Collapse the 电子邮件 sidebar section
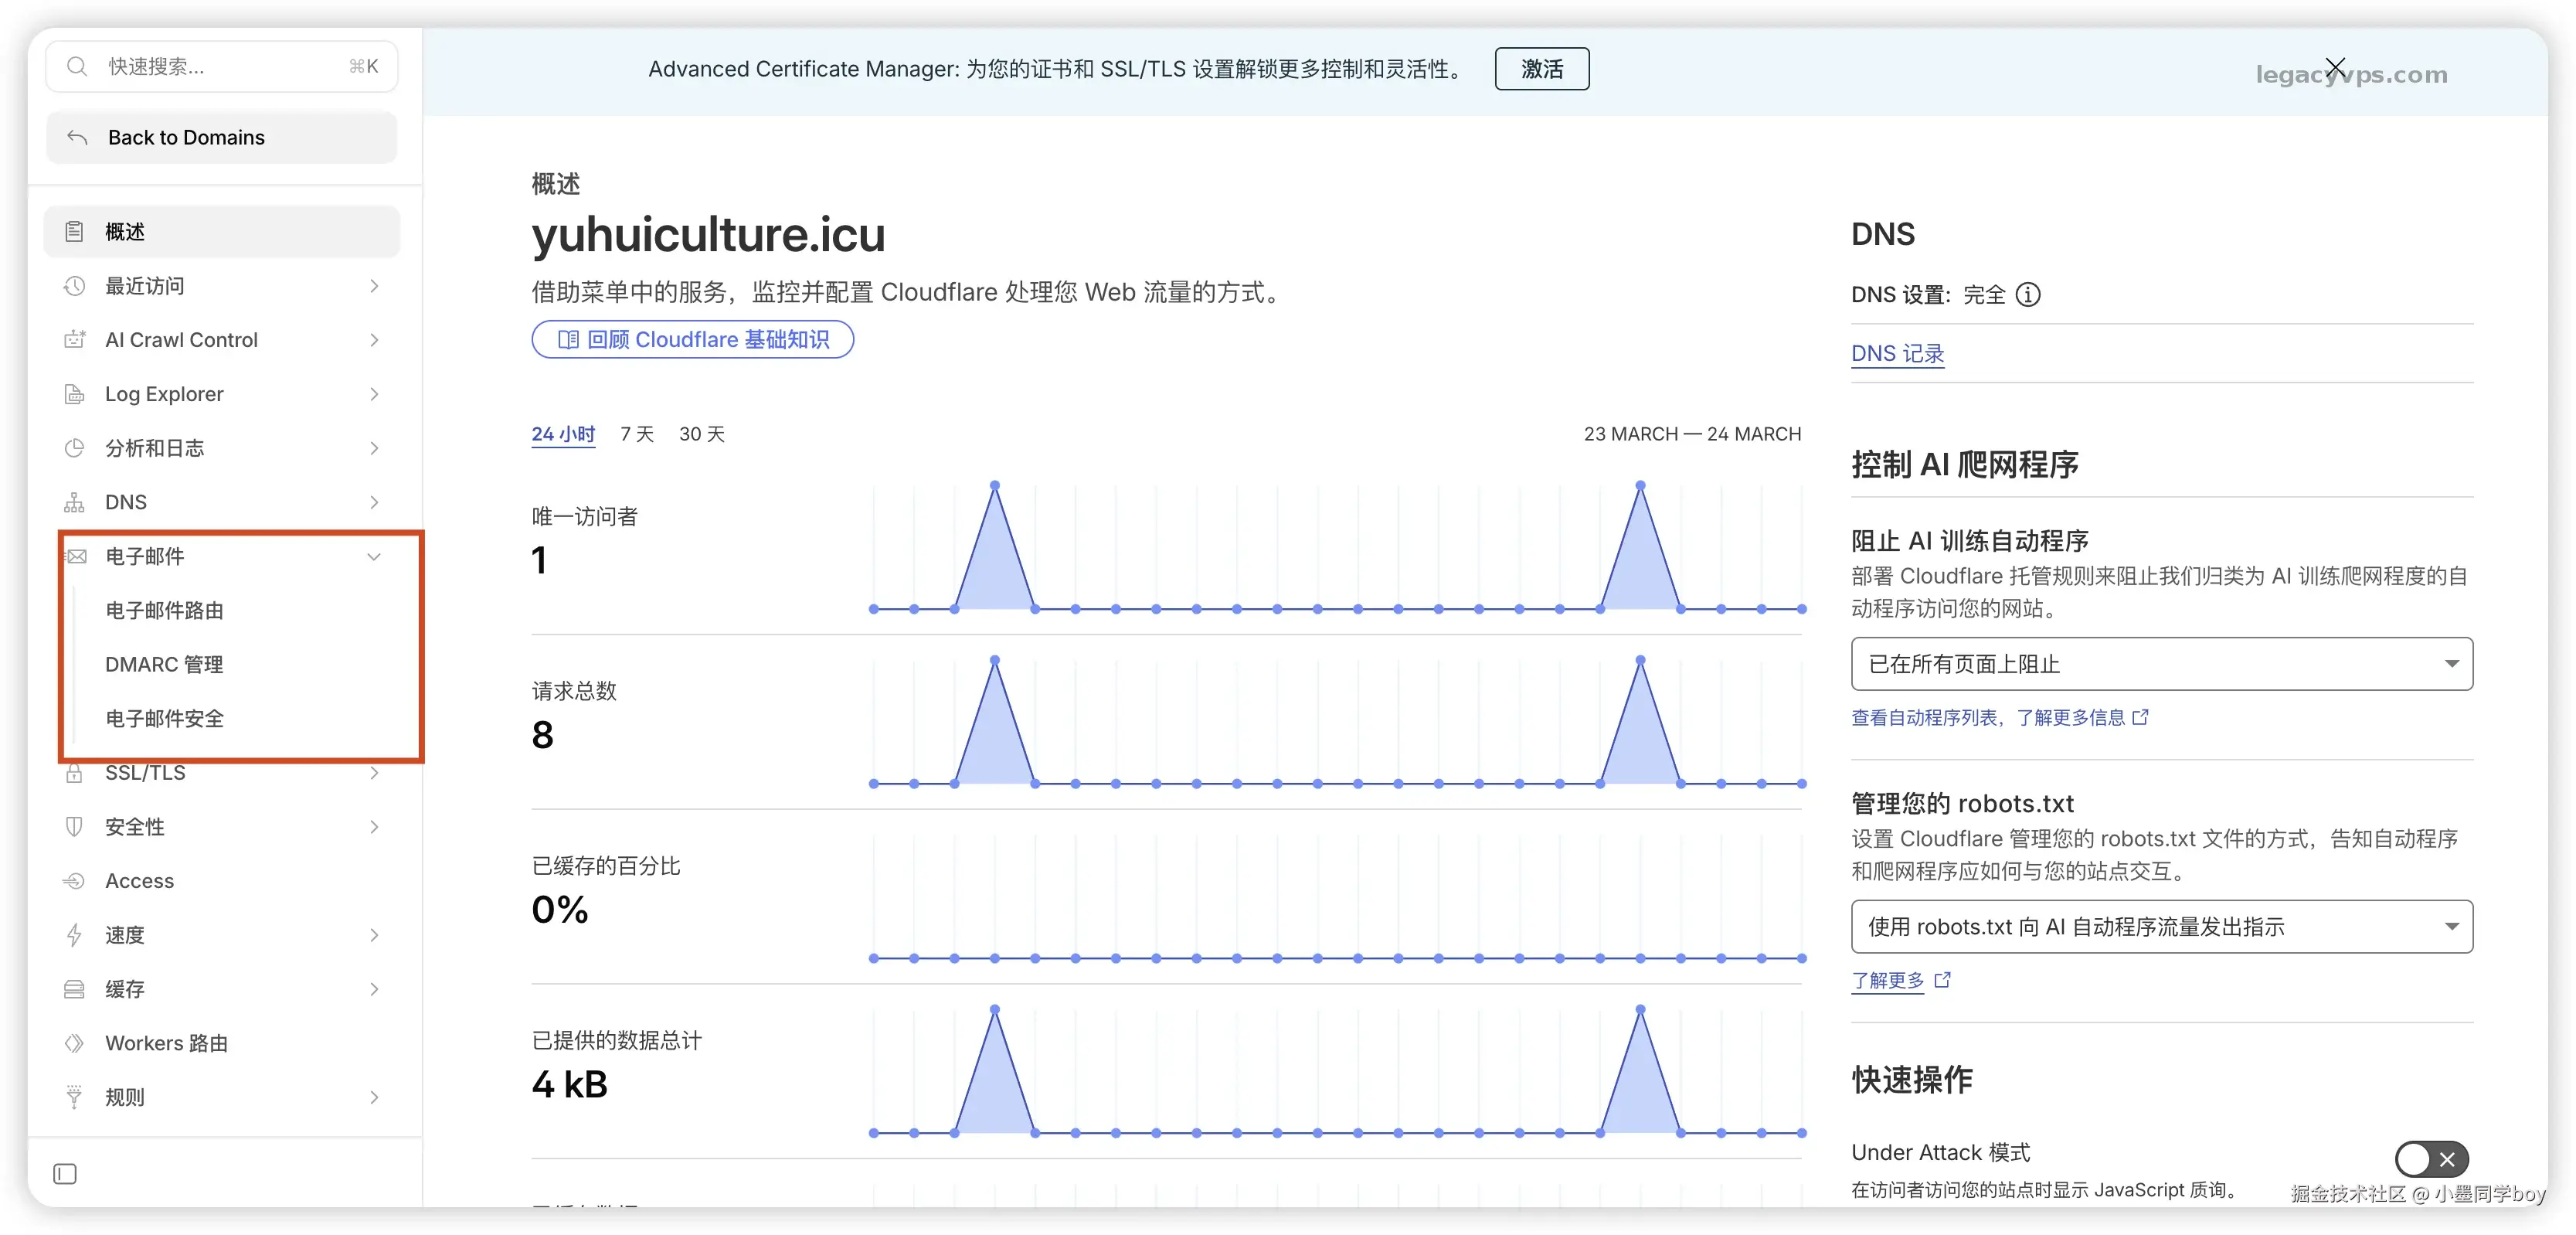2576x1235 pixels. pos(373,556)
